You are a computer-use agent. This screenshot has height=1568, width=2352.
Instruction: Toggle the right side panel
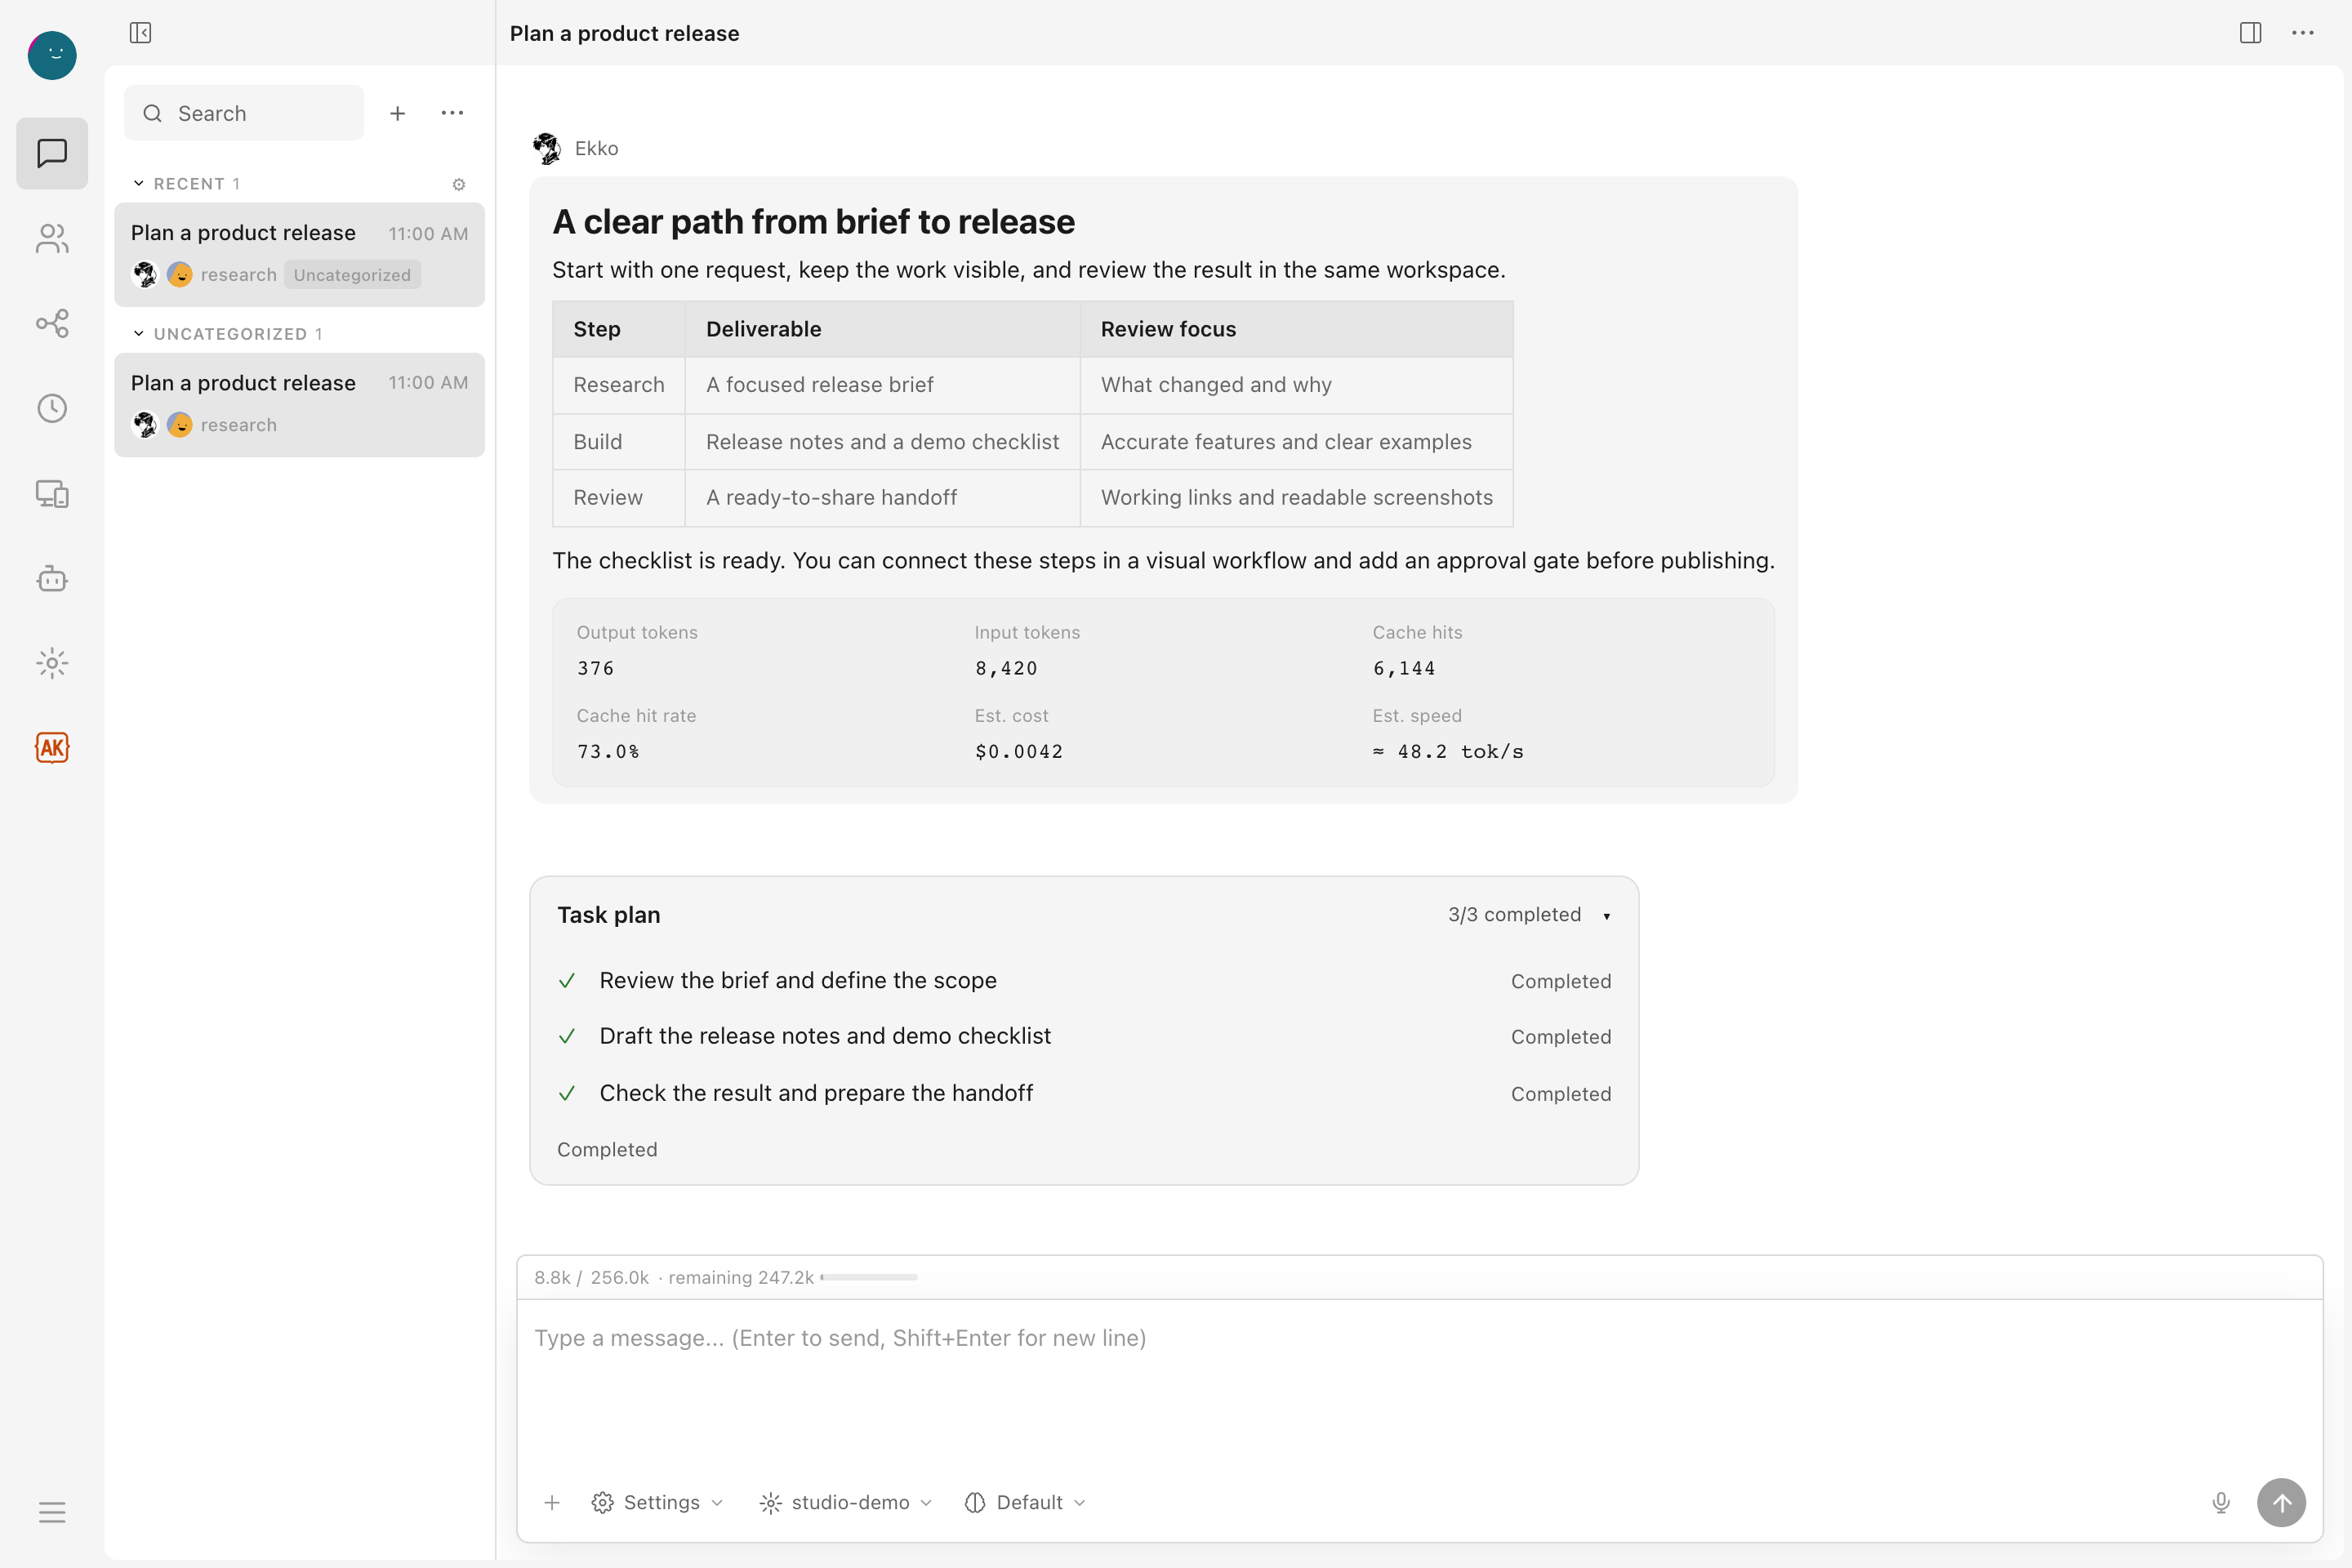point(2250,33)
